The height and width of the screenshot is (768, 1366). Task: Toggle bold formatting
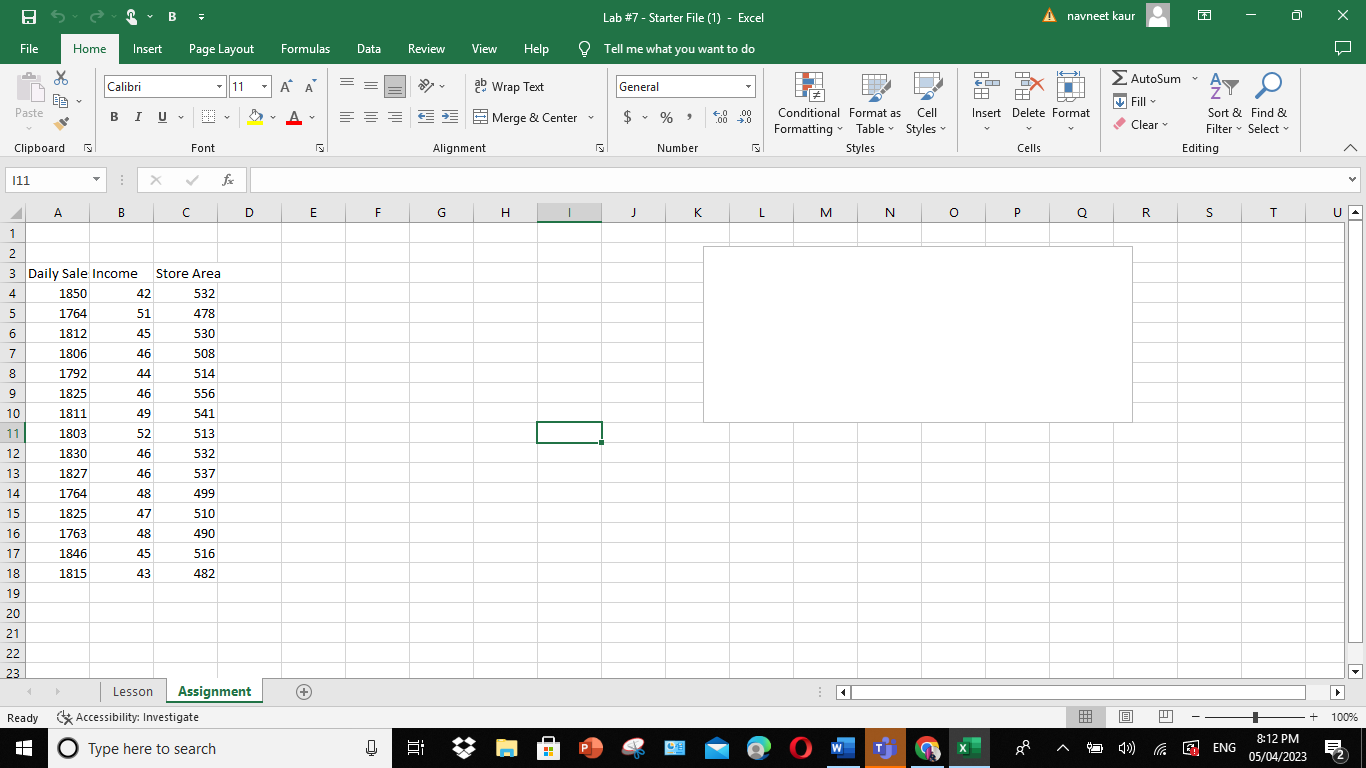(x=114, y=117)
